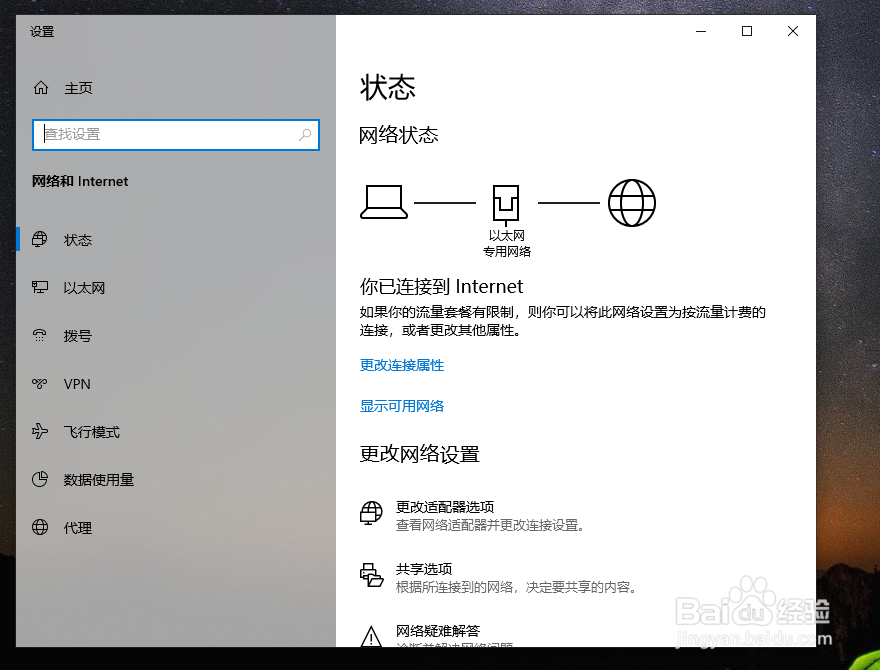Screen dimensions: 880x670
Task: Click the search magnifier in the settings search field
Action: tap(304, 134)
